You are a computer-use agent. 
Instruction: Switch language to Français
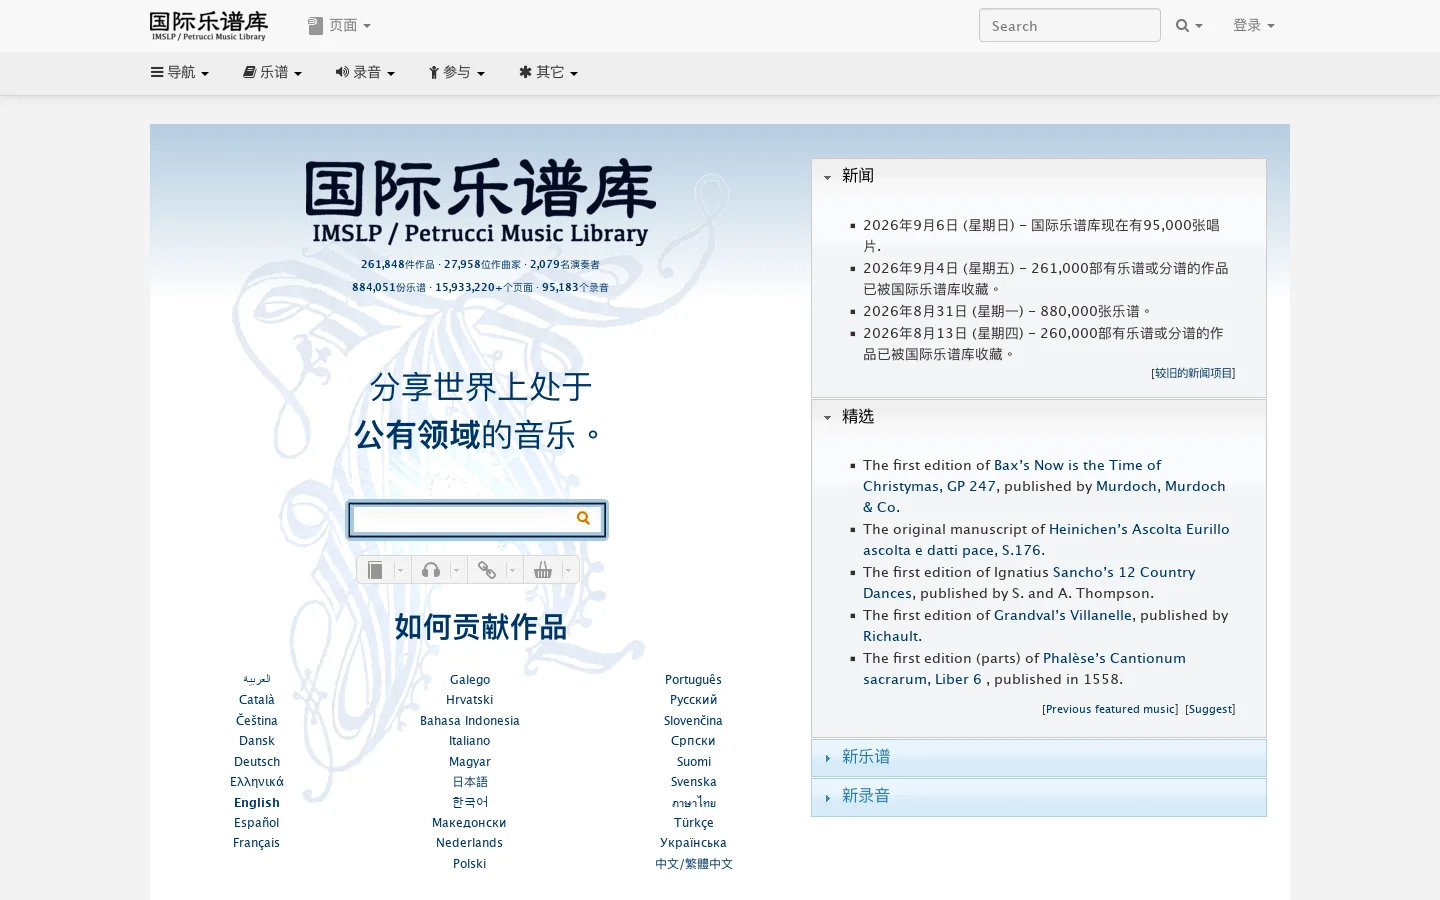coord(257,843)
